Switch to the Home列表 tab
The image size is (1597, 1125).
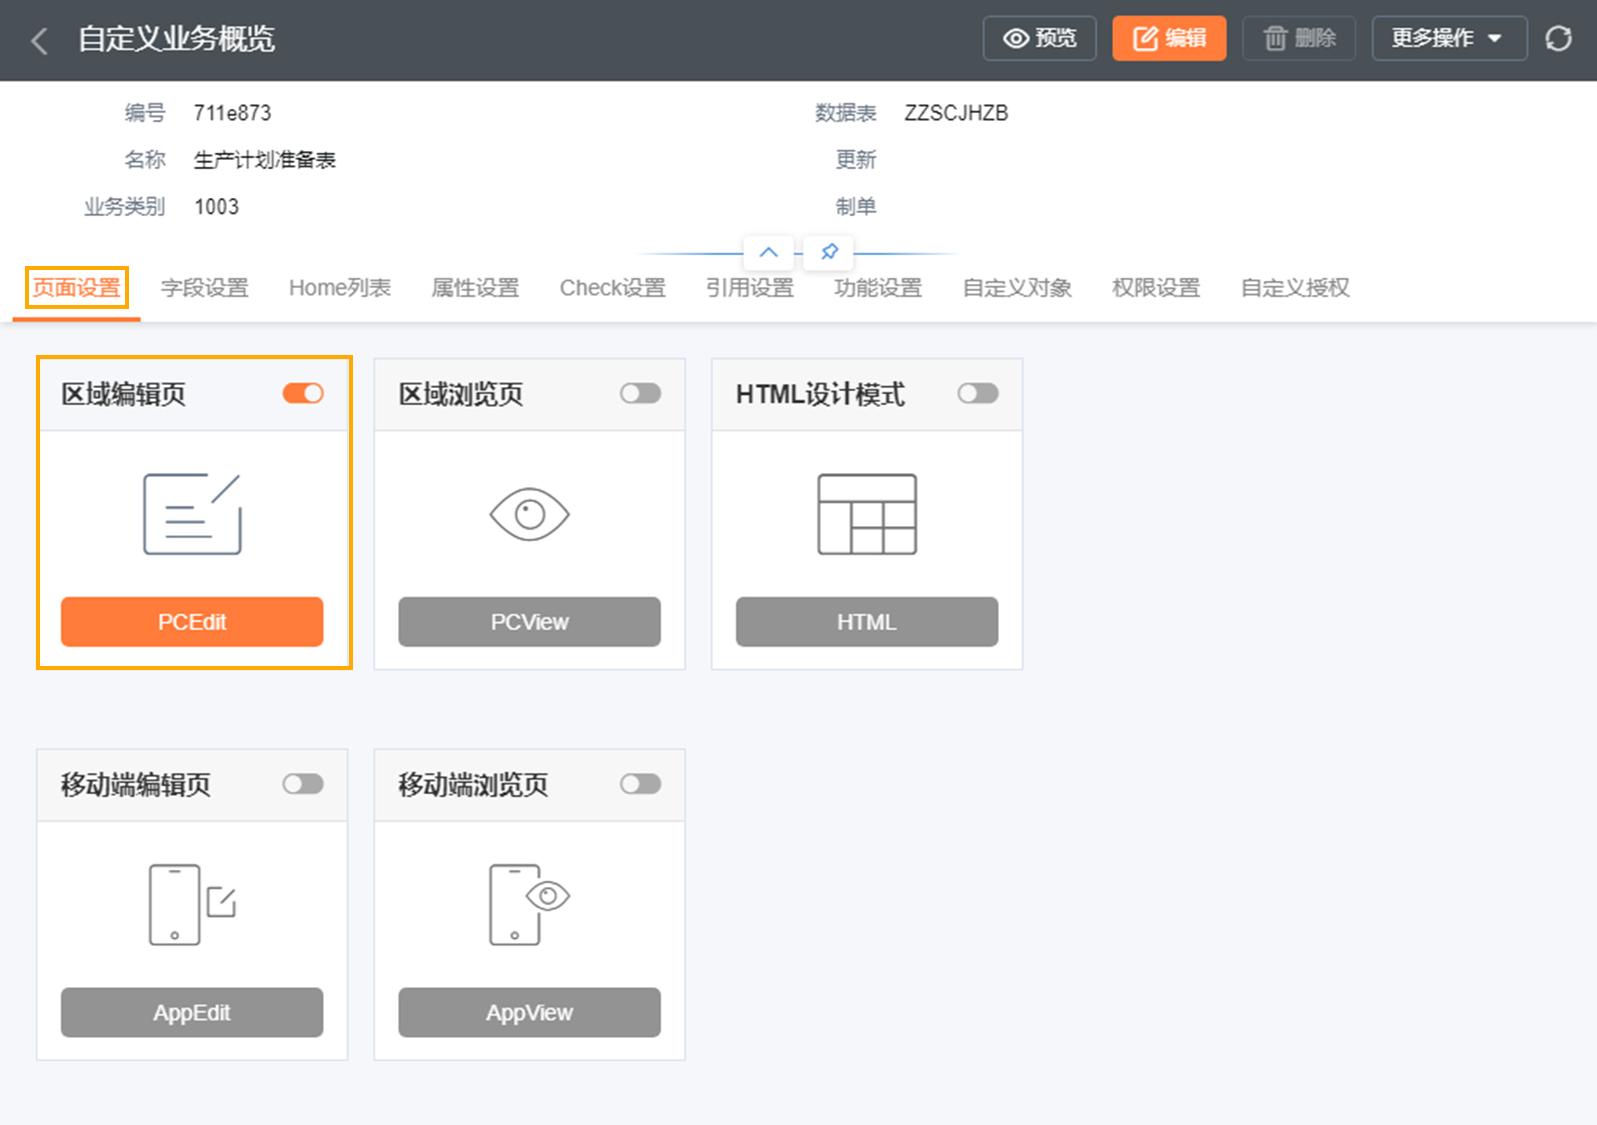pyautogui.click(x=340, y=288)
